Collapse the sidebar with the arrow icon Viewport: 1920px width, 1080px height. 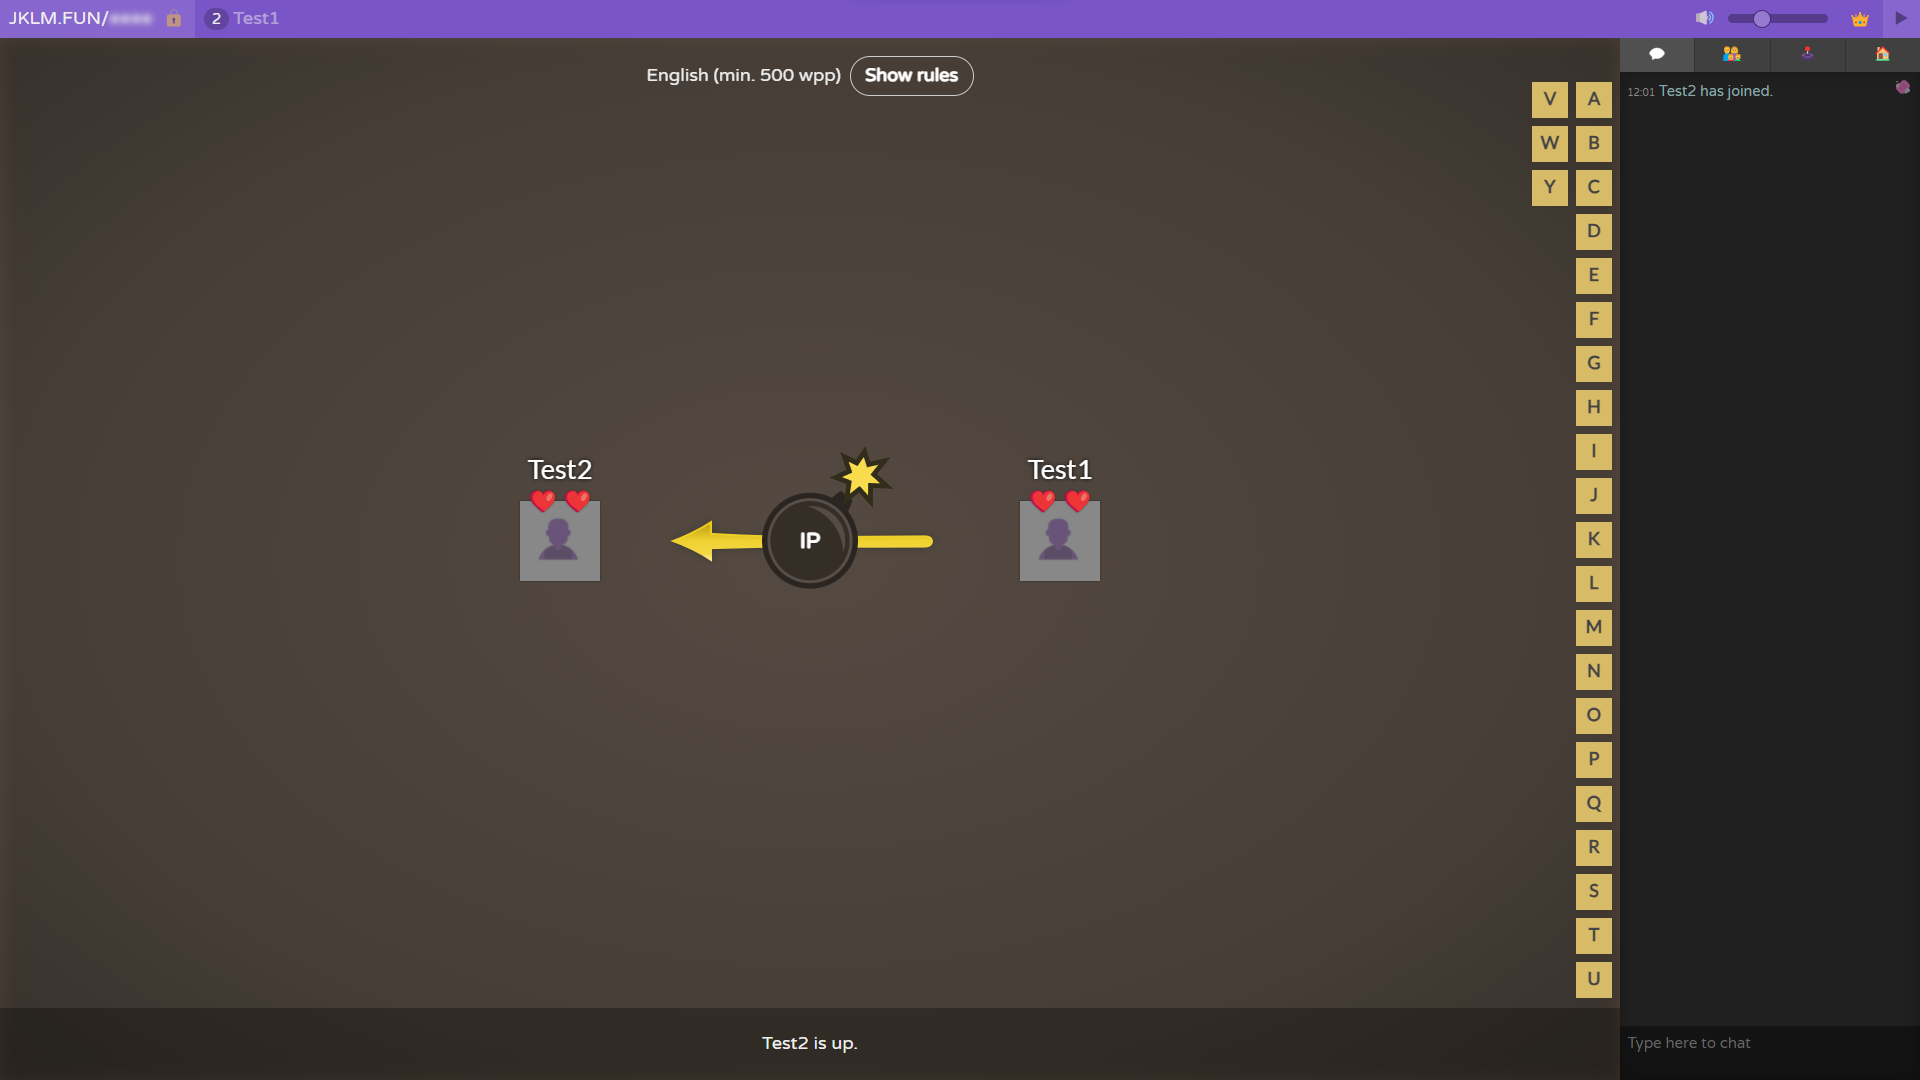tap(1901, 18)
